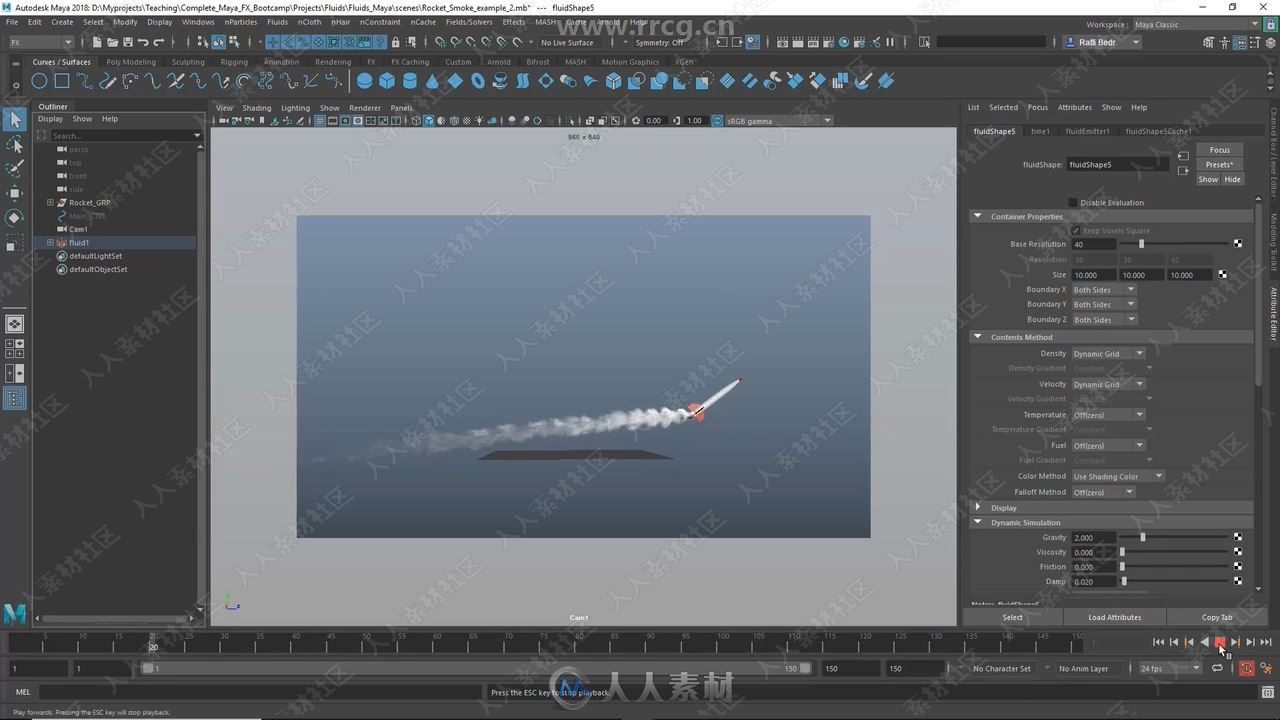Switch to the Poly Modeling shelf tab
The width and height of the screenshot is (1280, 720).
(131, 62)
